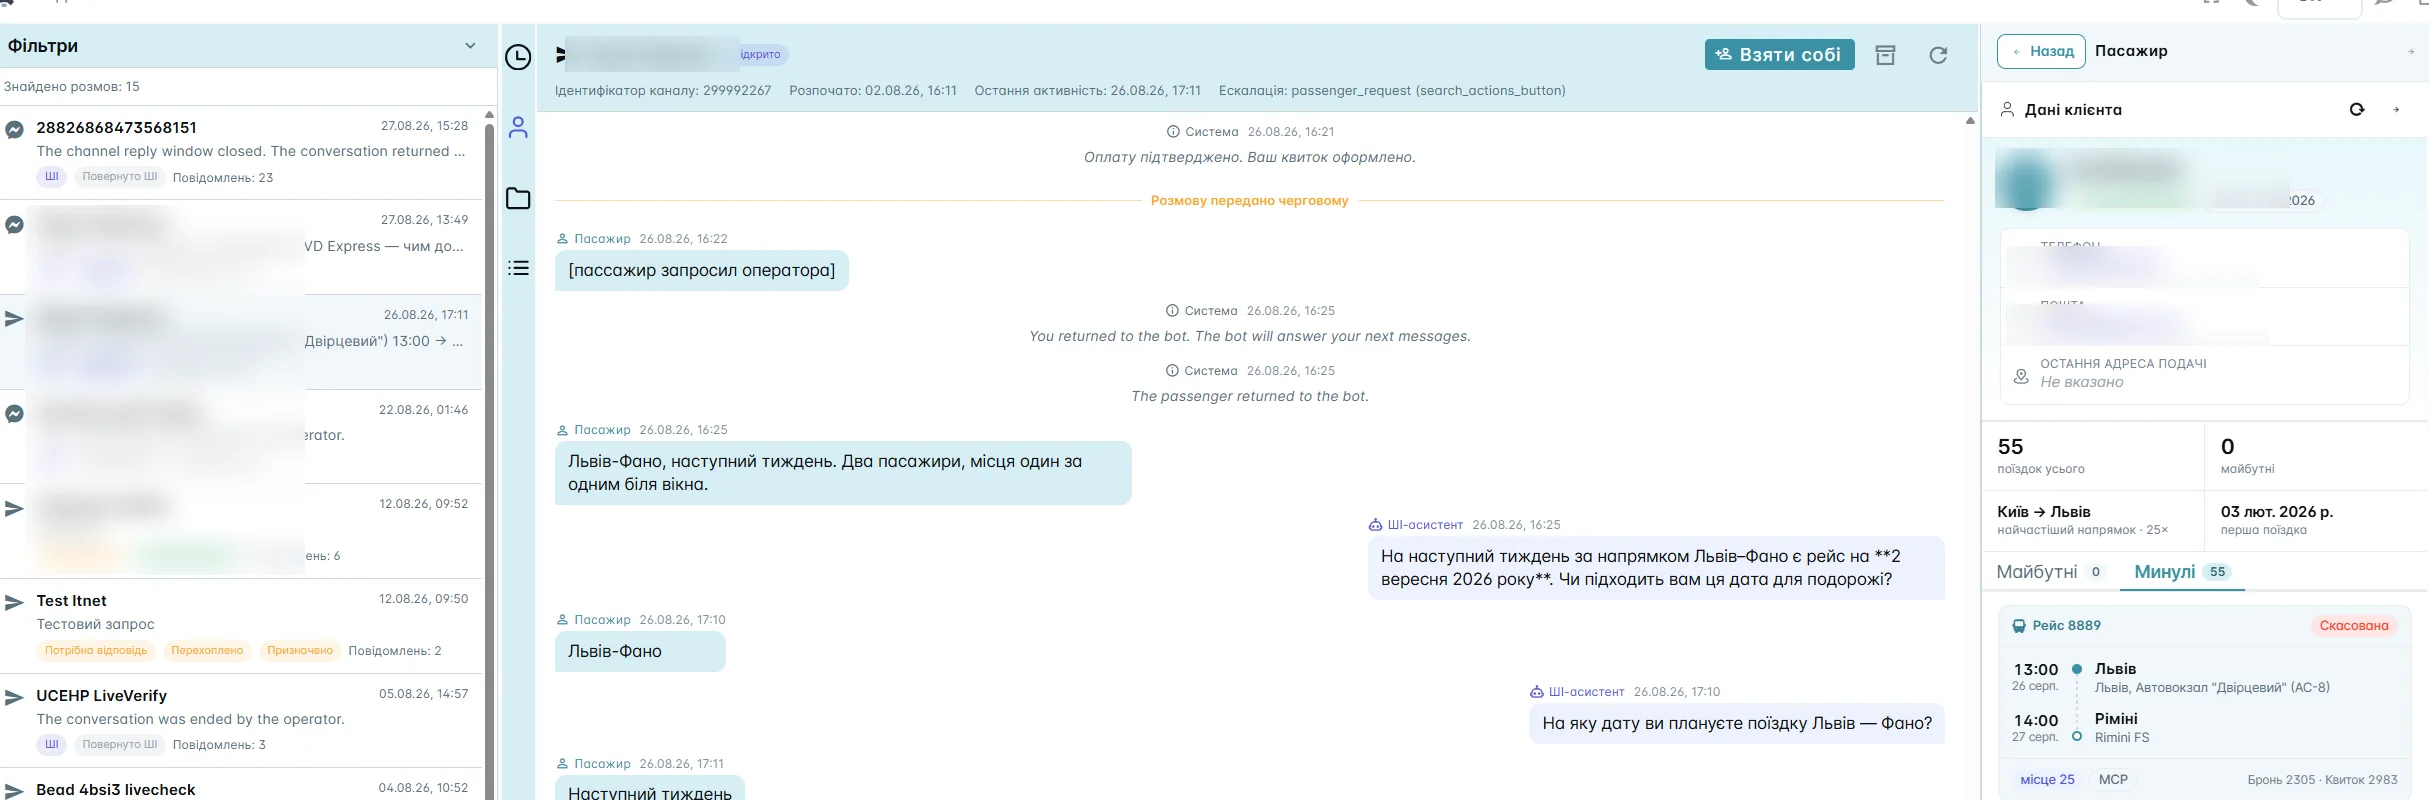Click the ШІ tag on conversation 28826868473568151
Screen dimensions: 2429x800
[52, 177]
